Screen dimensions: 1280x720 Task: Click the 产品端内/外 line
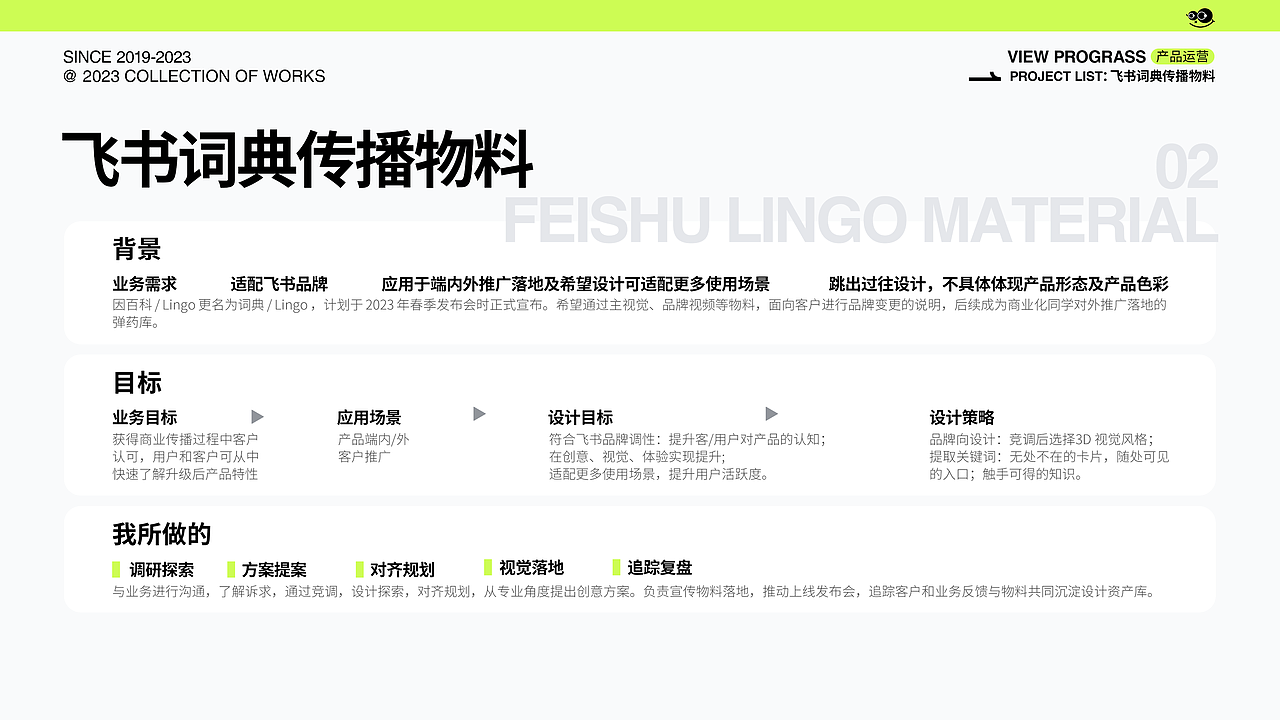point(373,439)
